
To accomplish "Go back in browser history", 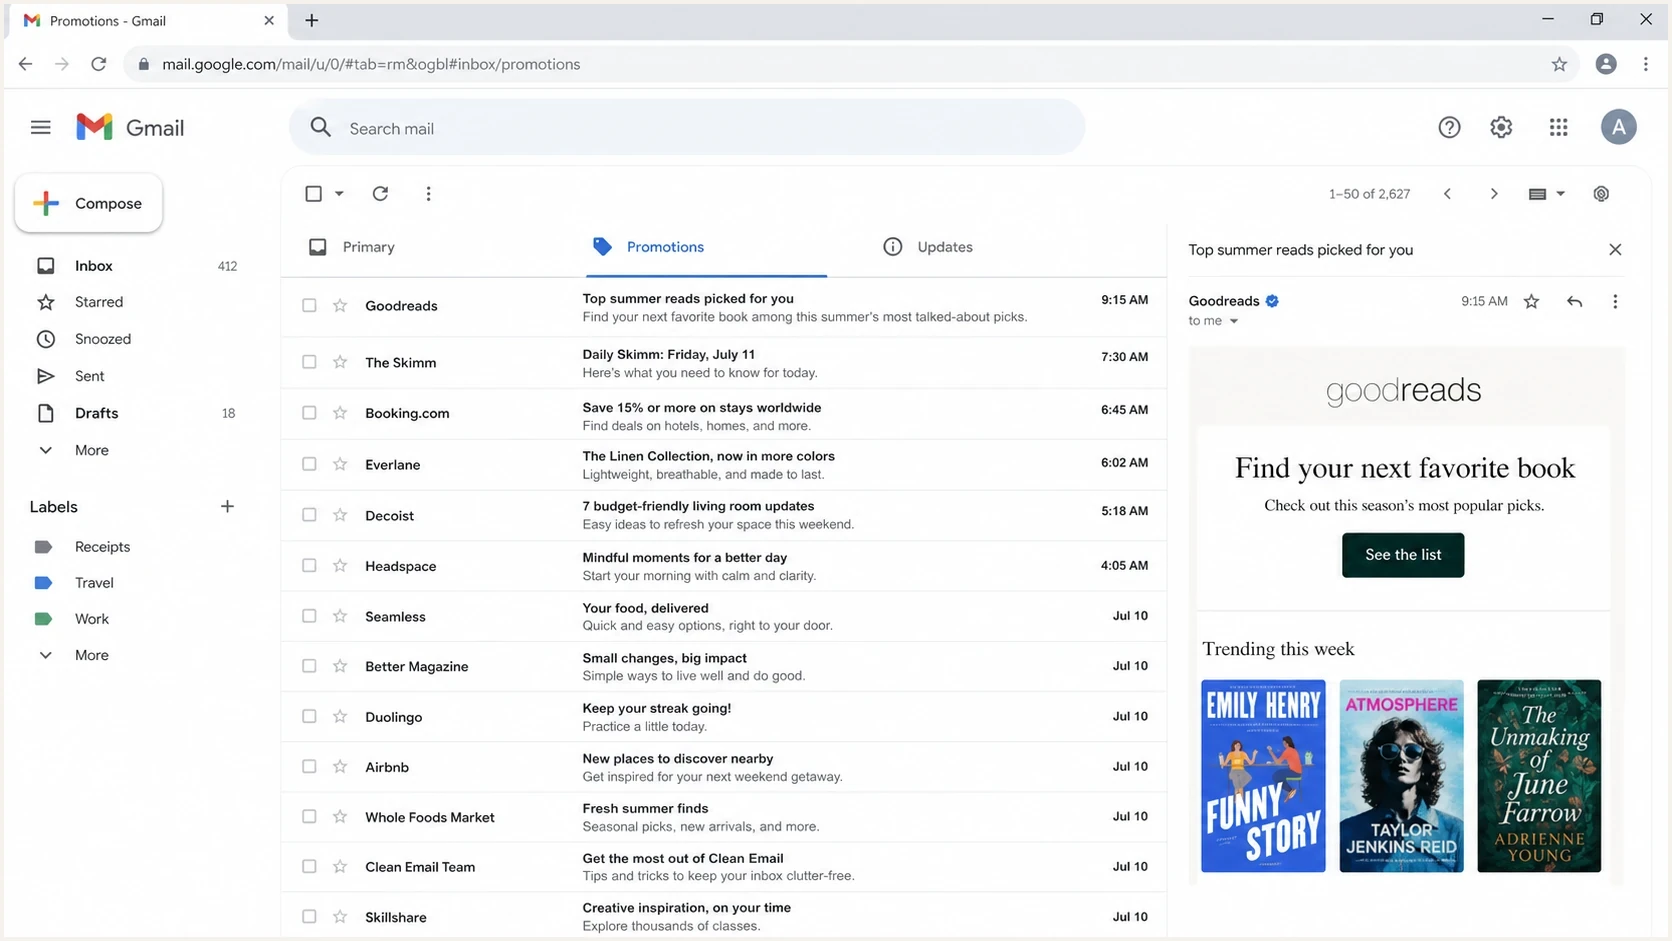I will coord(25,64).
